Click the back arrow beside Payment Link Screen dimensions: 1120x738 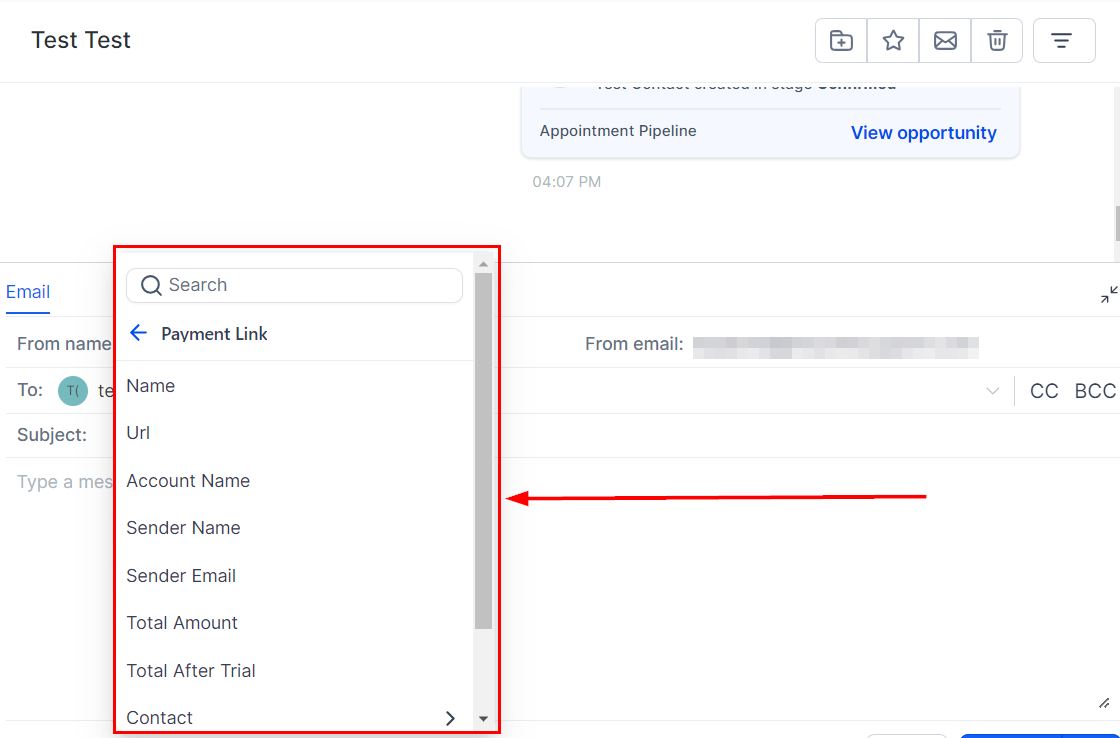pos(139,333)
